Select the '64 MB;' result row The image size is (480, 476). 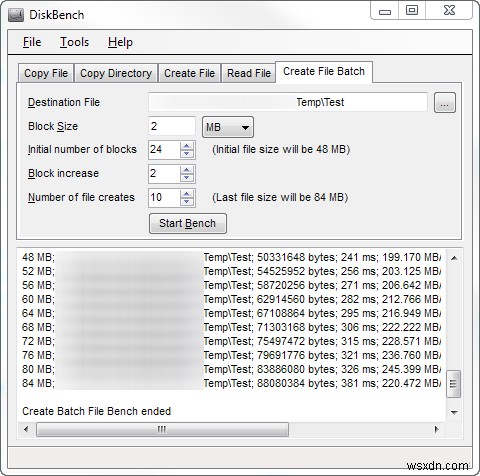(x=231, y=313)
